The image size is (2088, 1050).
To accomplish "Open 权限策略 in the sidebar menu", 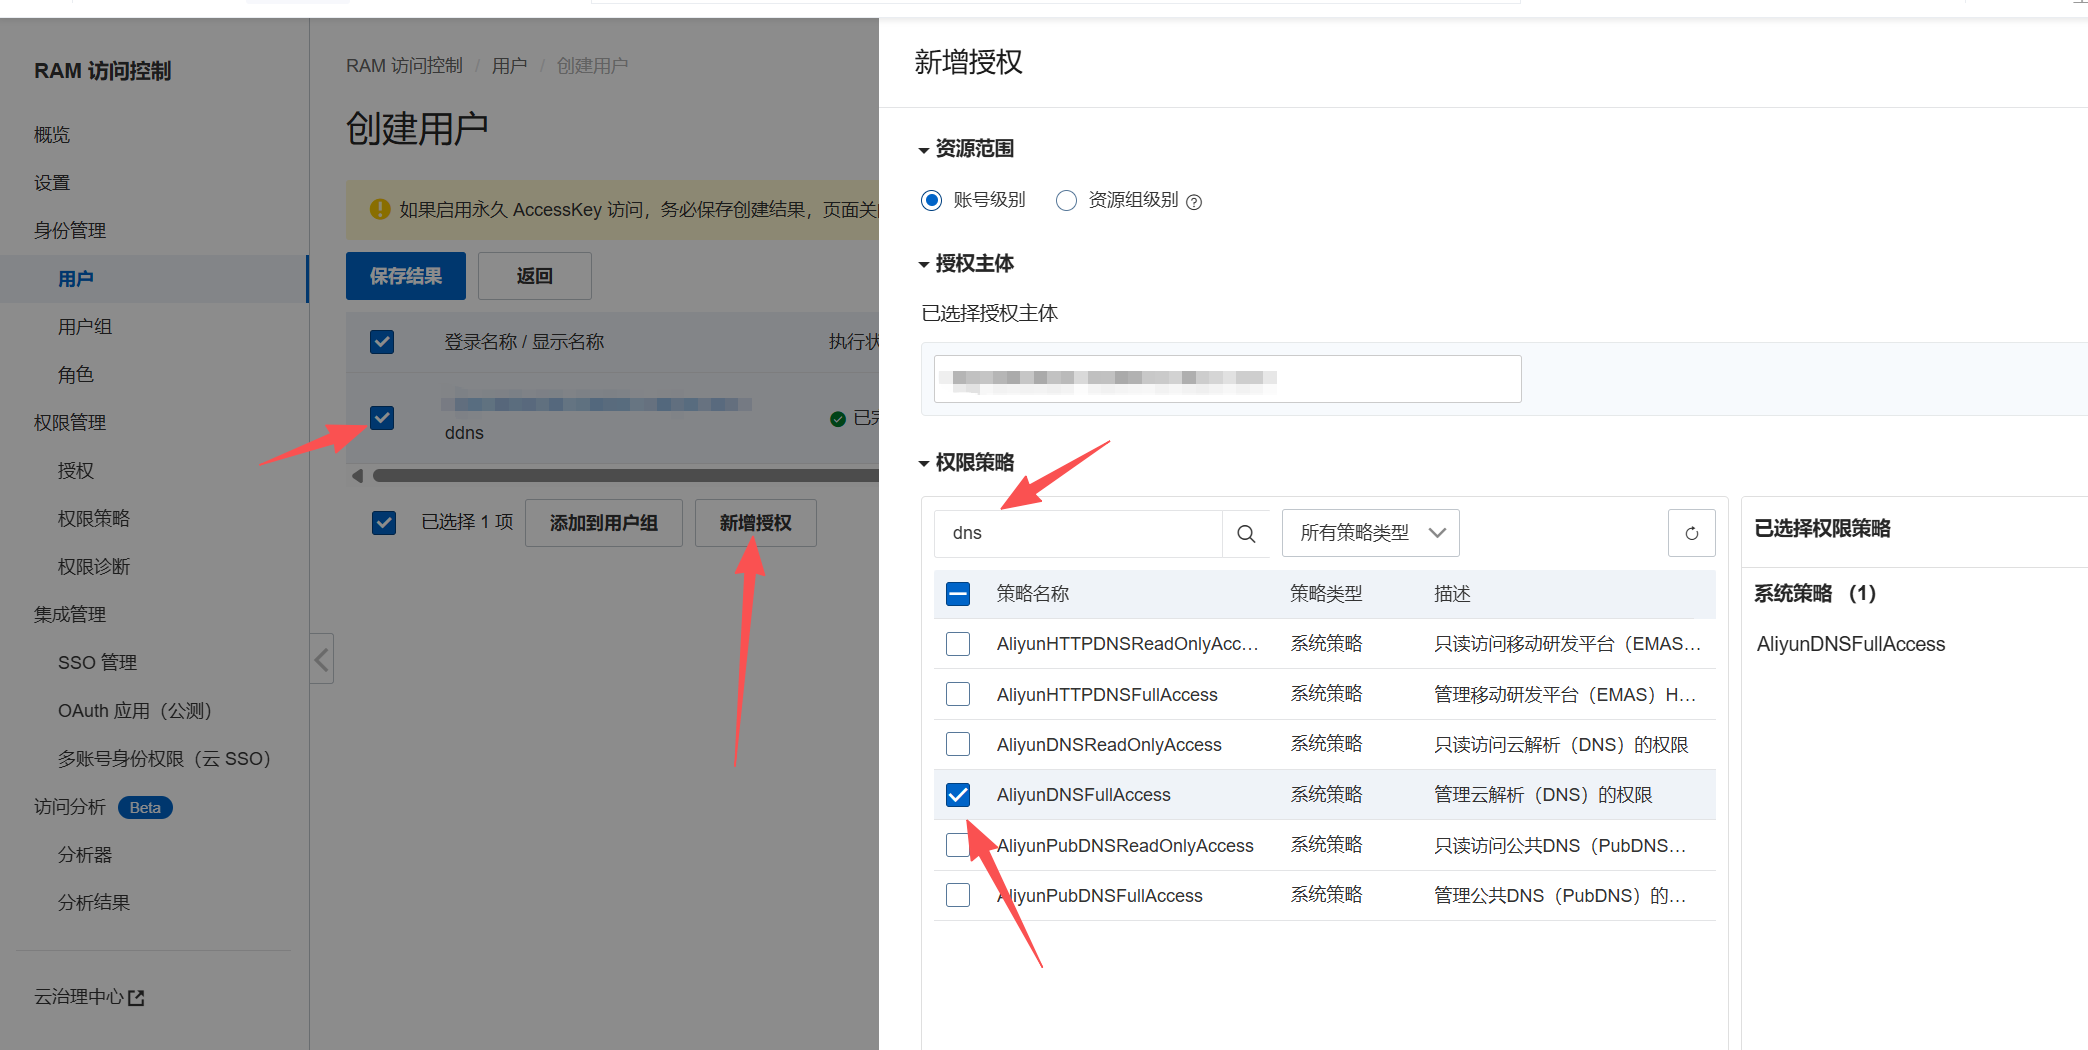I will (x=94, y=519).
